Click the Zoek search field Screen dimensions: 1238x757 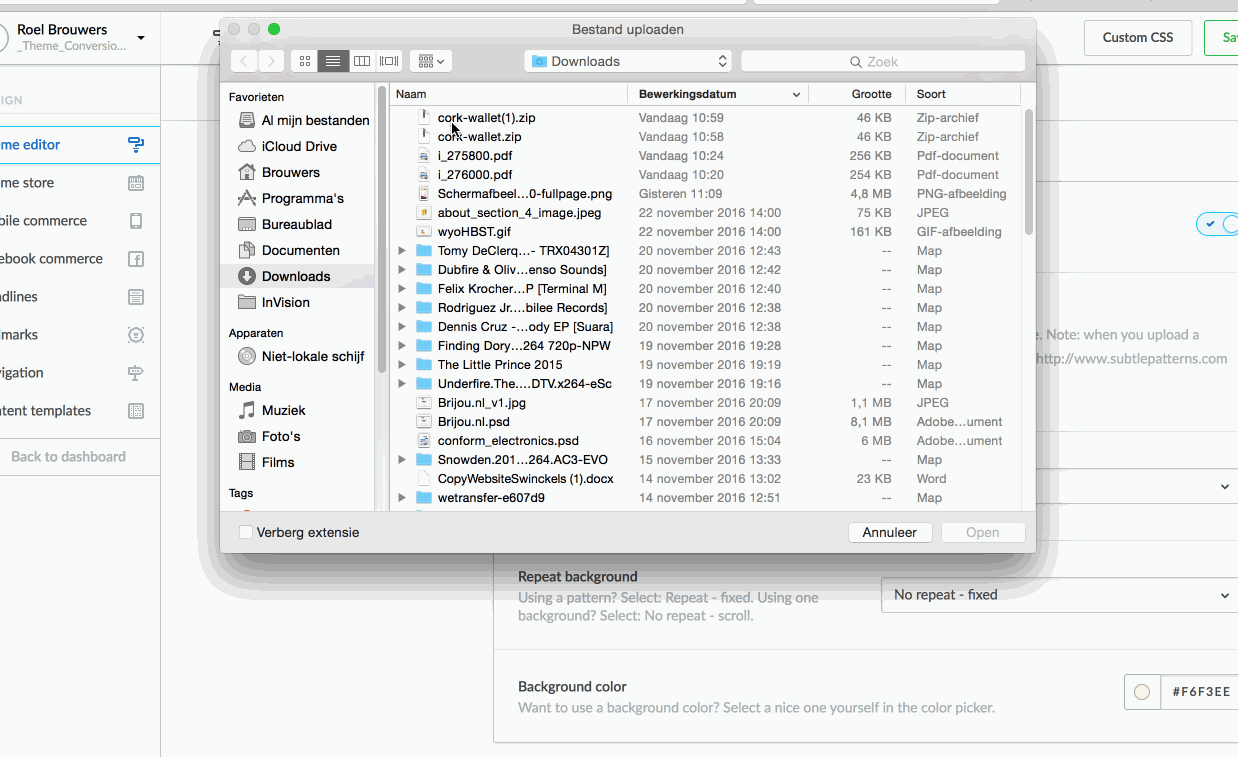pyautogui.click(x=883, y=61)
